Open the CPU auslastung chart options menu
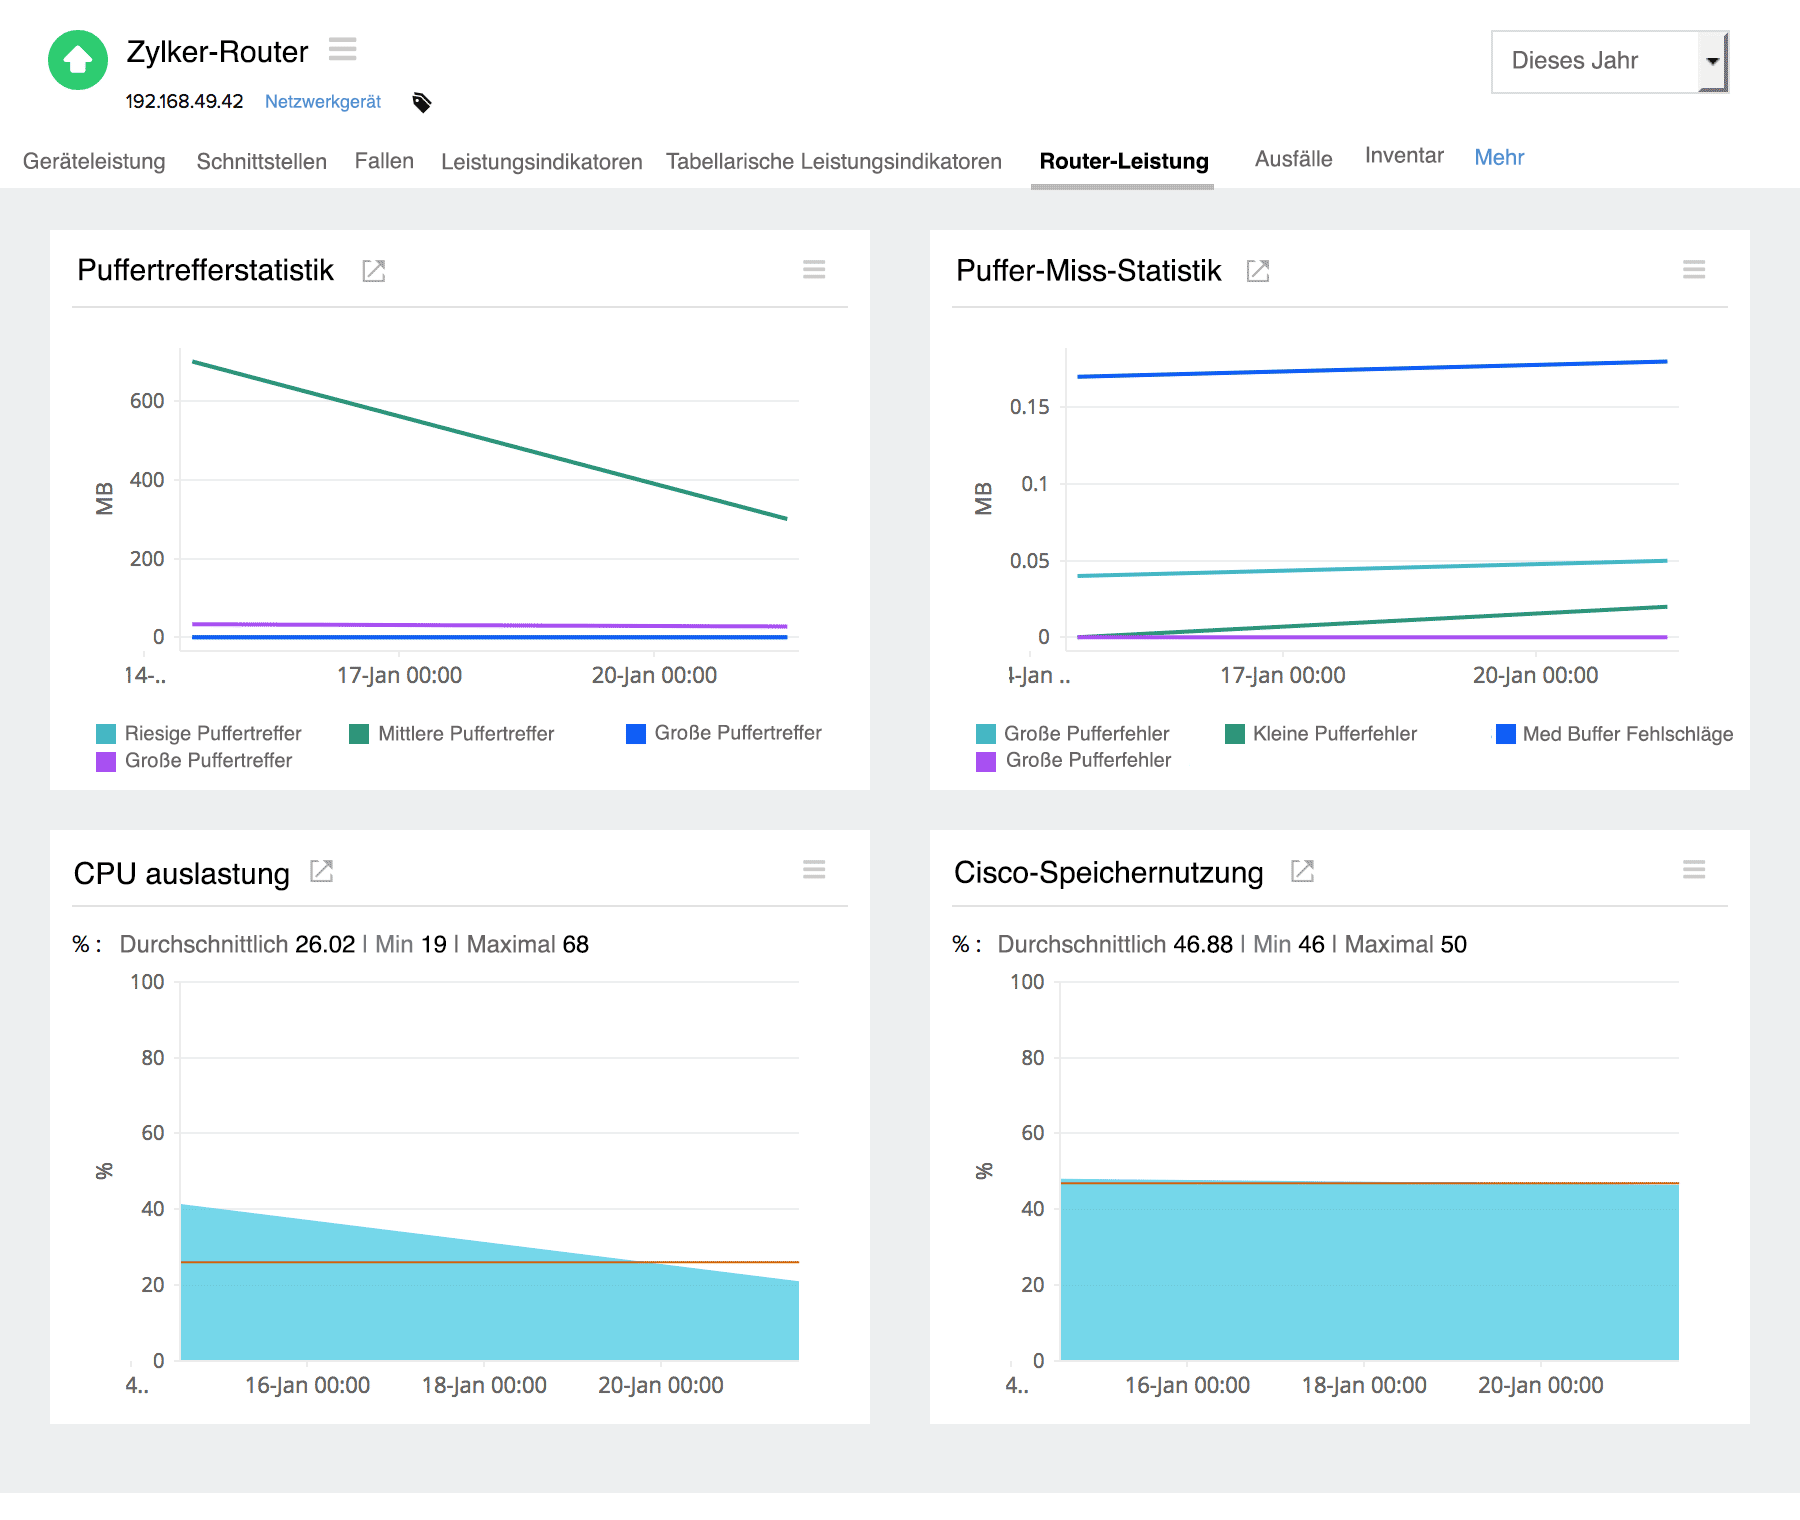 [x=814, y=870]
